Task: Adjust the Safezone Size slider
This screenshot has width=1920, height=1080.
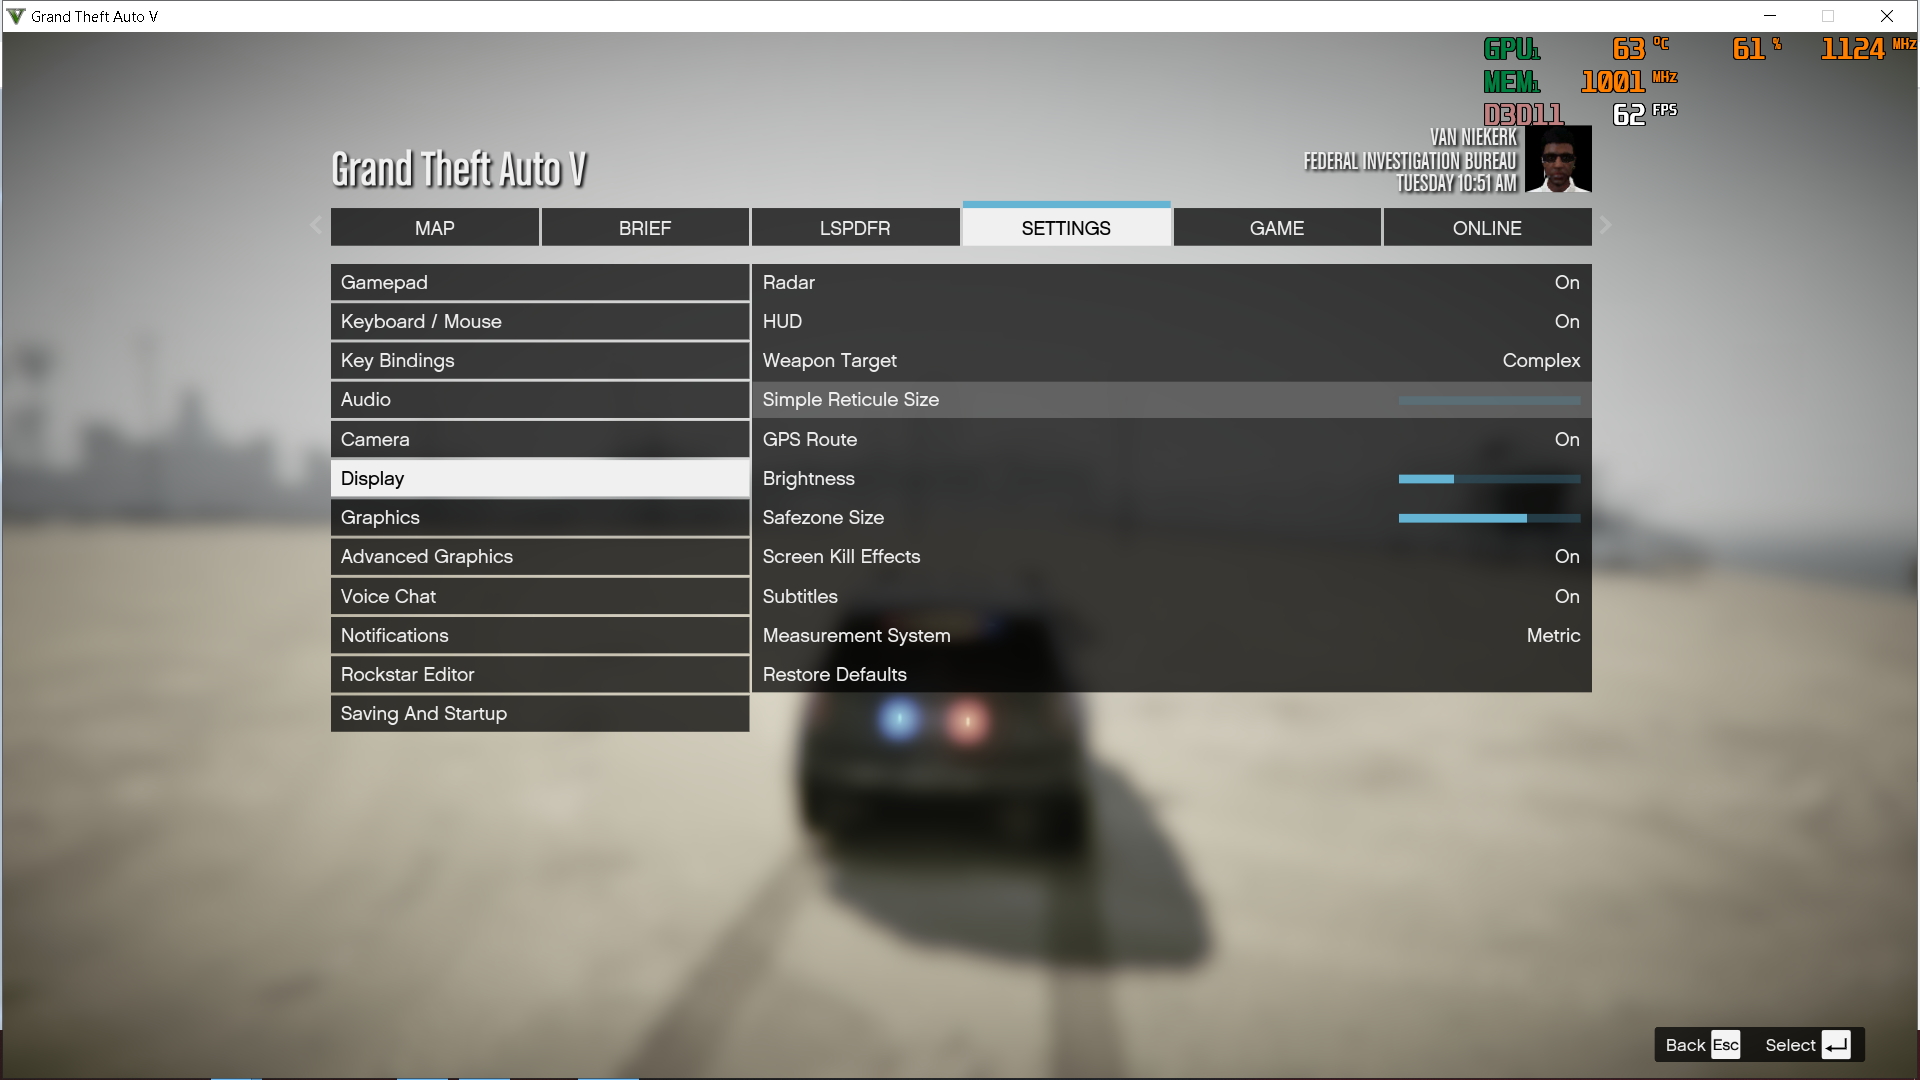Action: pyautogui.click(x=1488, y=519)
